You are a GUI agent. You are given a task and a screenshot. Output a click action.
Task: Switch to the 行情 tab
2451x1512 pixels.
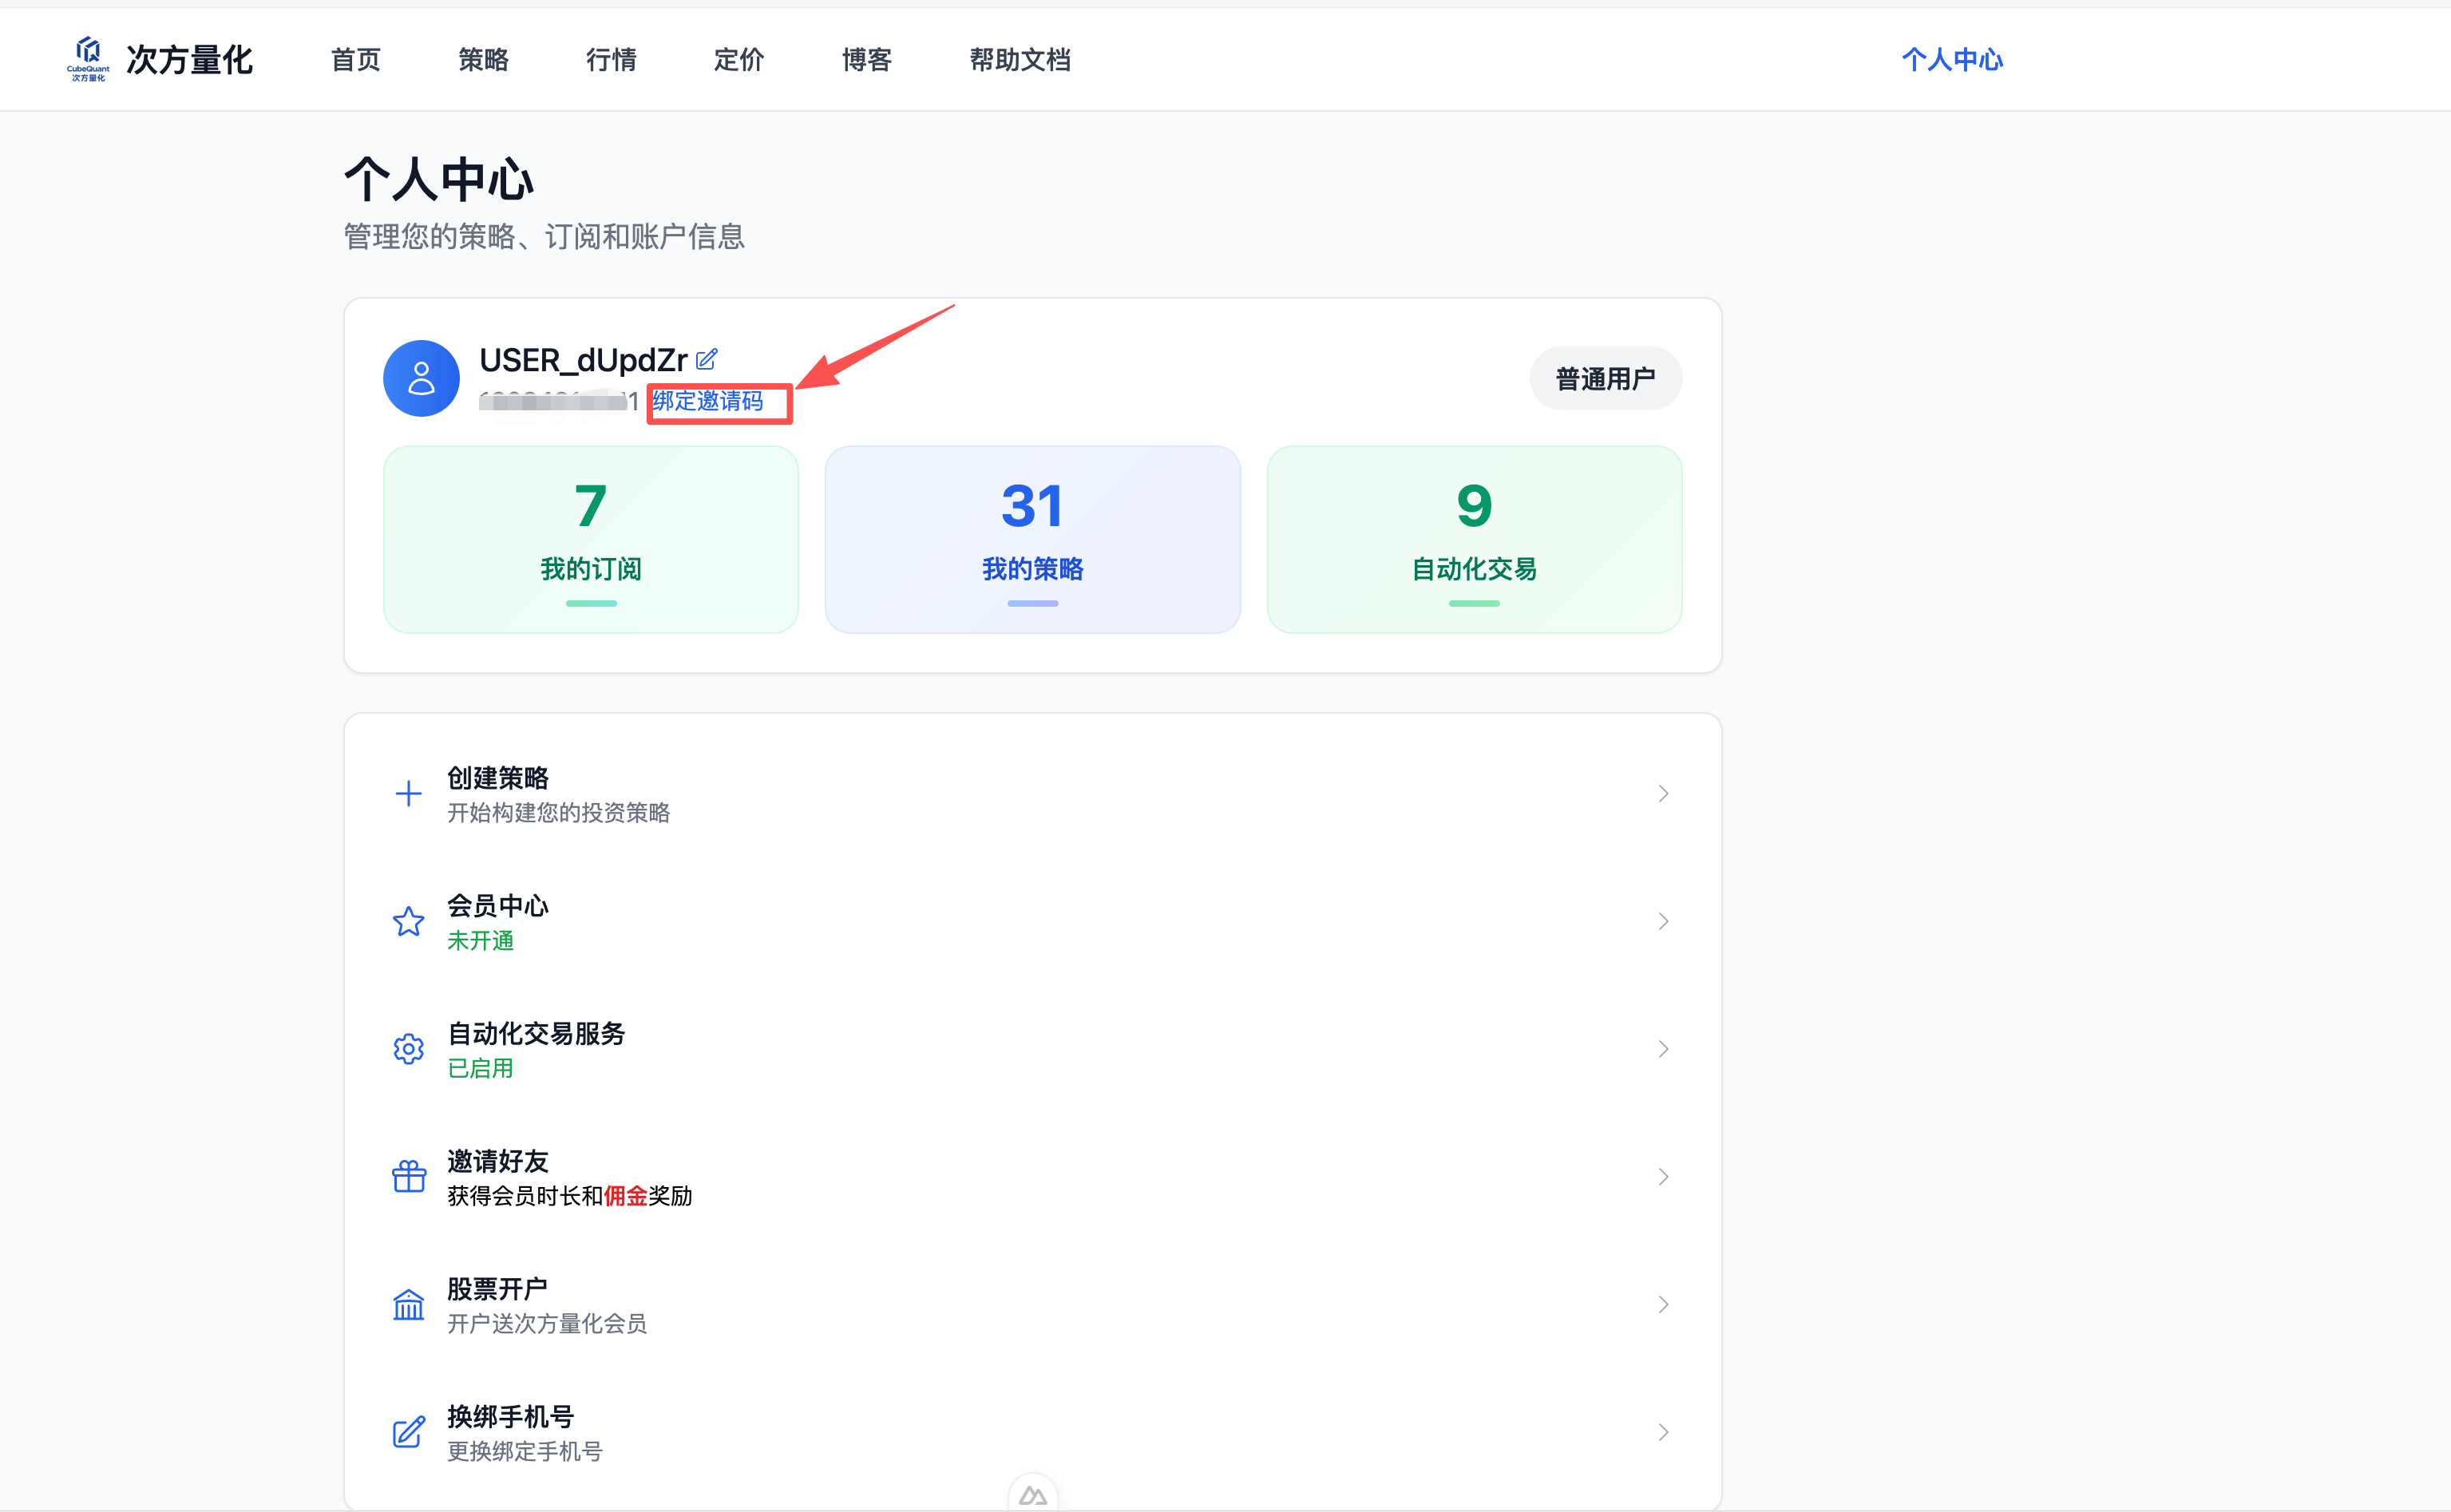(x=611, y=60)
